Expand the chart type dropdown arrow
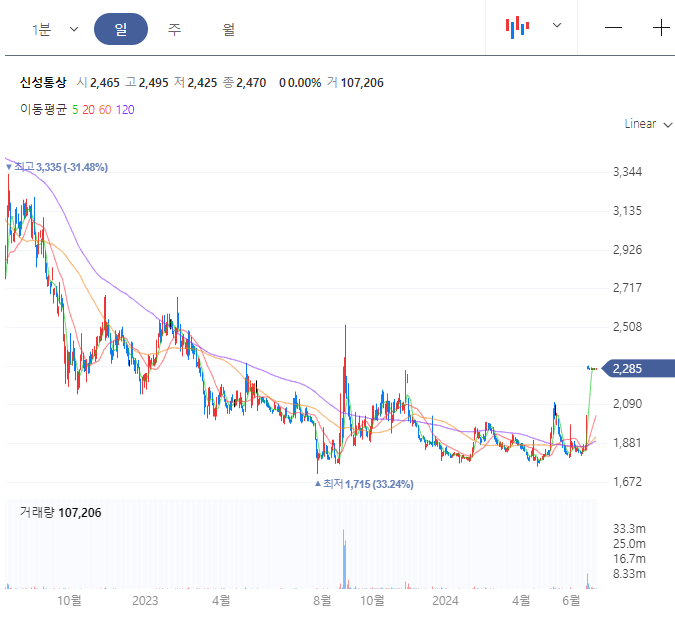 coord(557,25)
